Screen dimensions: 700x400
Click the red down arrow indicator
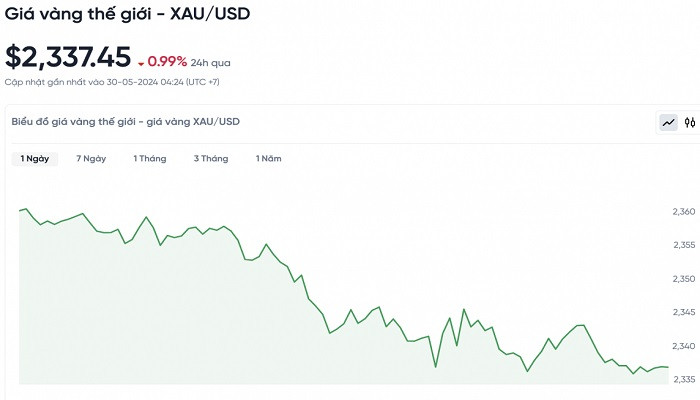pyautogui.click(x=141, y=63)
